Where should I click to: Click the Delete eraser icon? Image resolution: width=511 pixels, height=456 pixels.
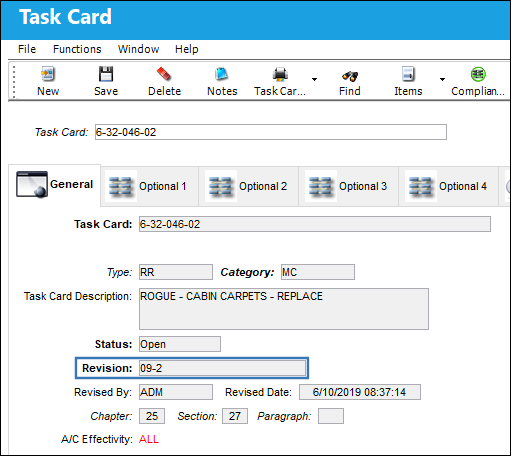(164, 75)
